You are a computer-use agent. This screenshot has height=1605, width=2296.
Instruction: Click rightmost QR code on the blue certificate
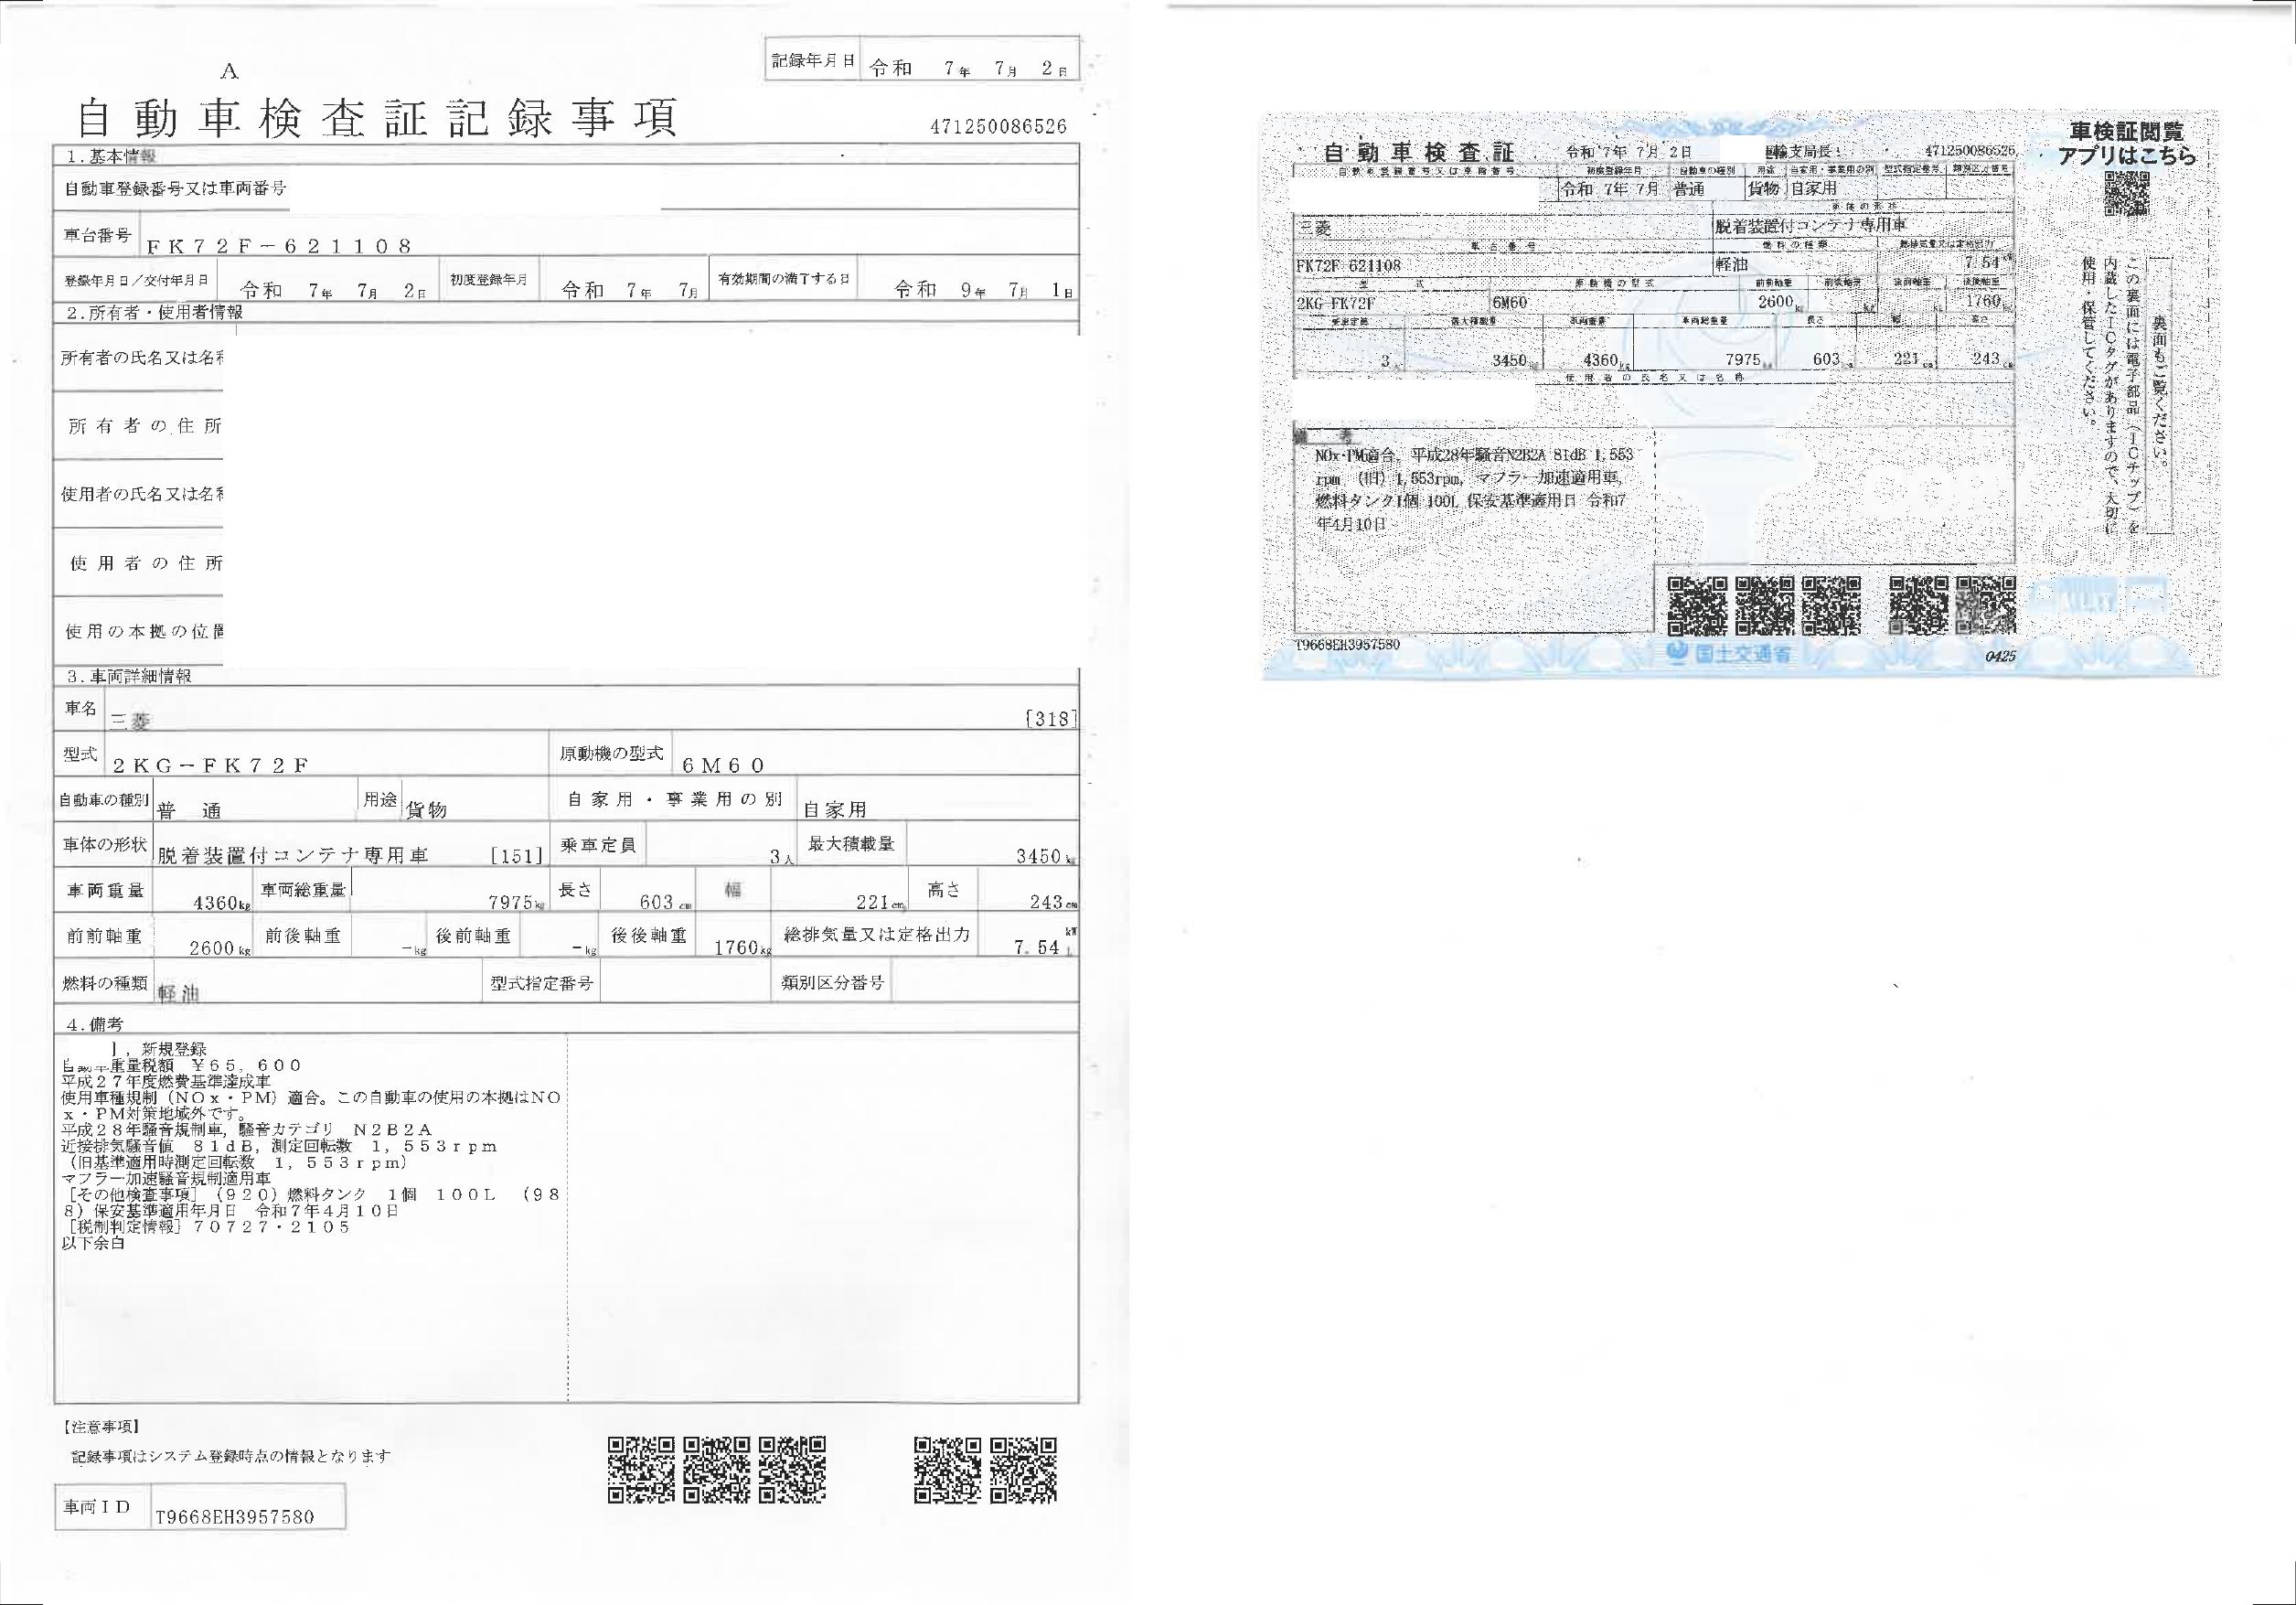[x=1985, y=605]
